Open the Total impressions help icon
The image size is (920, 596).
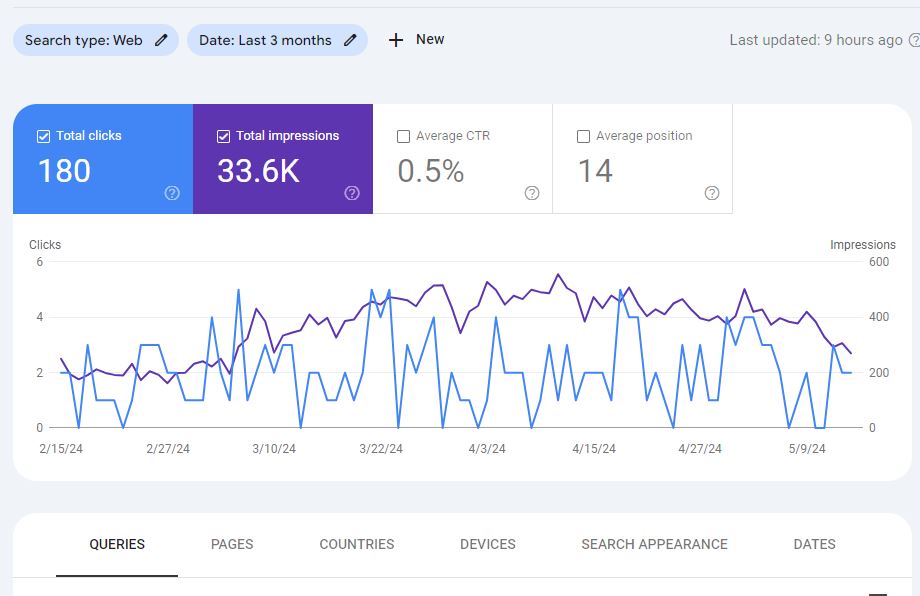pyautogui.click(x=352, y=193)
